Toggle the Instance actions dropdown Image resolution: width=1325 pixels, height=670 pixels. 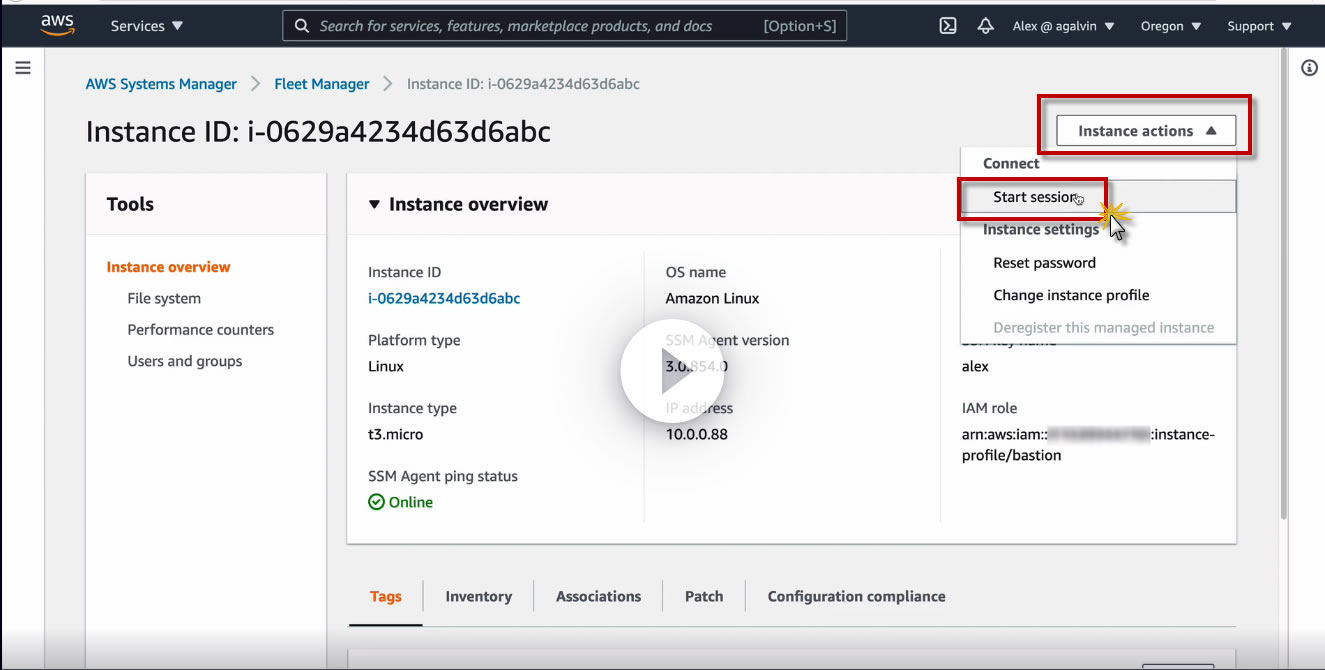[x=1146, y=131]
